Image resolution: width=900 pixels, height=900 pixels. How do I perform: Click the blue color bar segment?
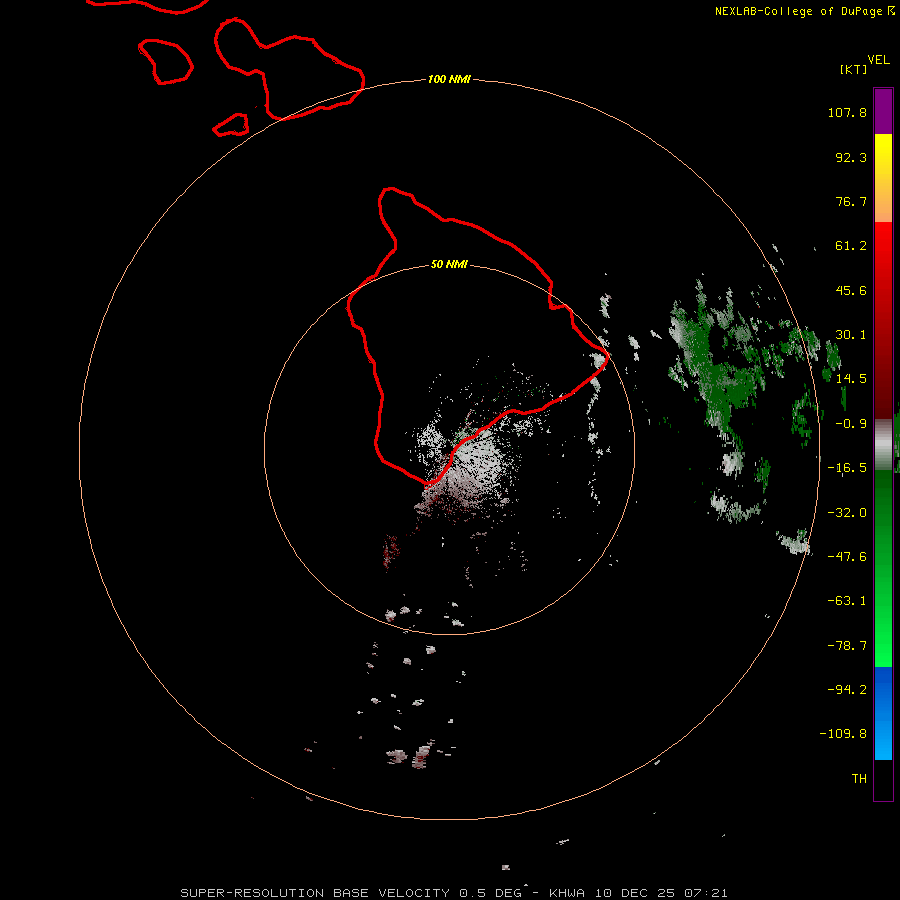point(883,713)
